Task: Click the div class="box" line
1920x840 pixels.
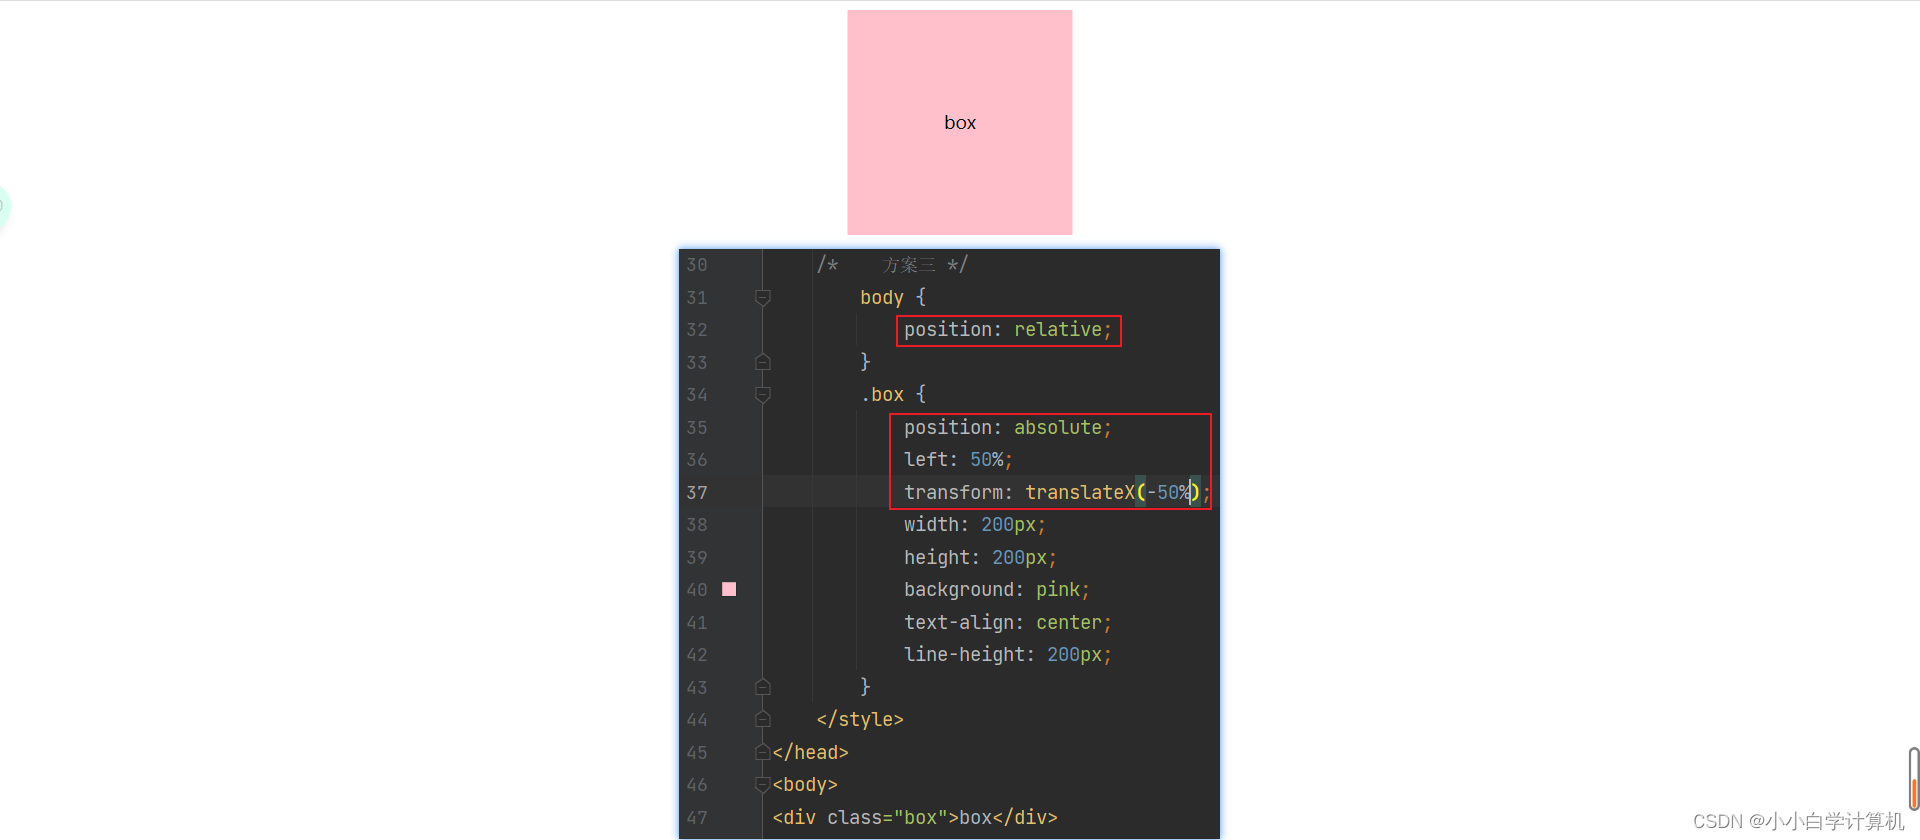Action: click(915, 817)
